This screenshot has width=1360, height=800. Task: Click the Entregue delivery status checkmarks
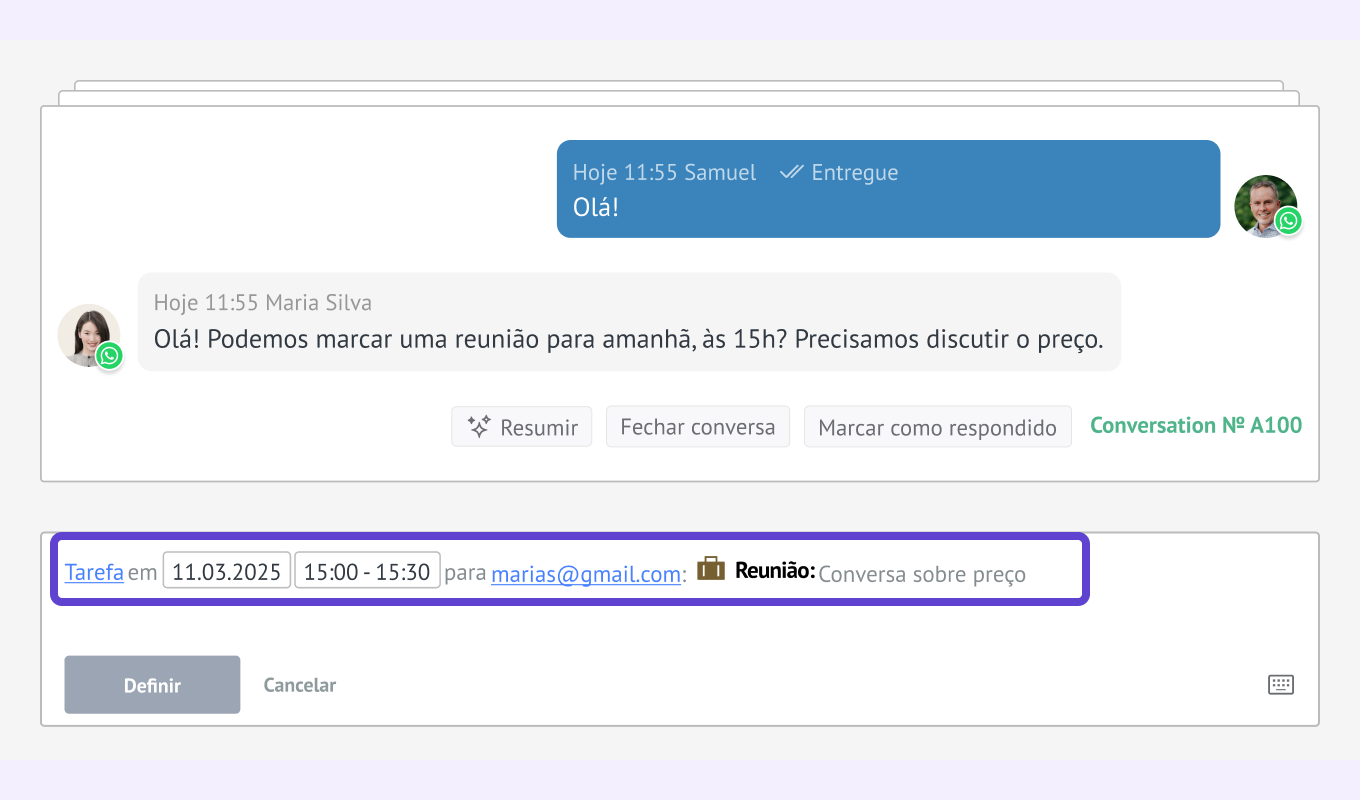pos(792,172)
